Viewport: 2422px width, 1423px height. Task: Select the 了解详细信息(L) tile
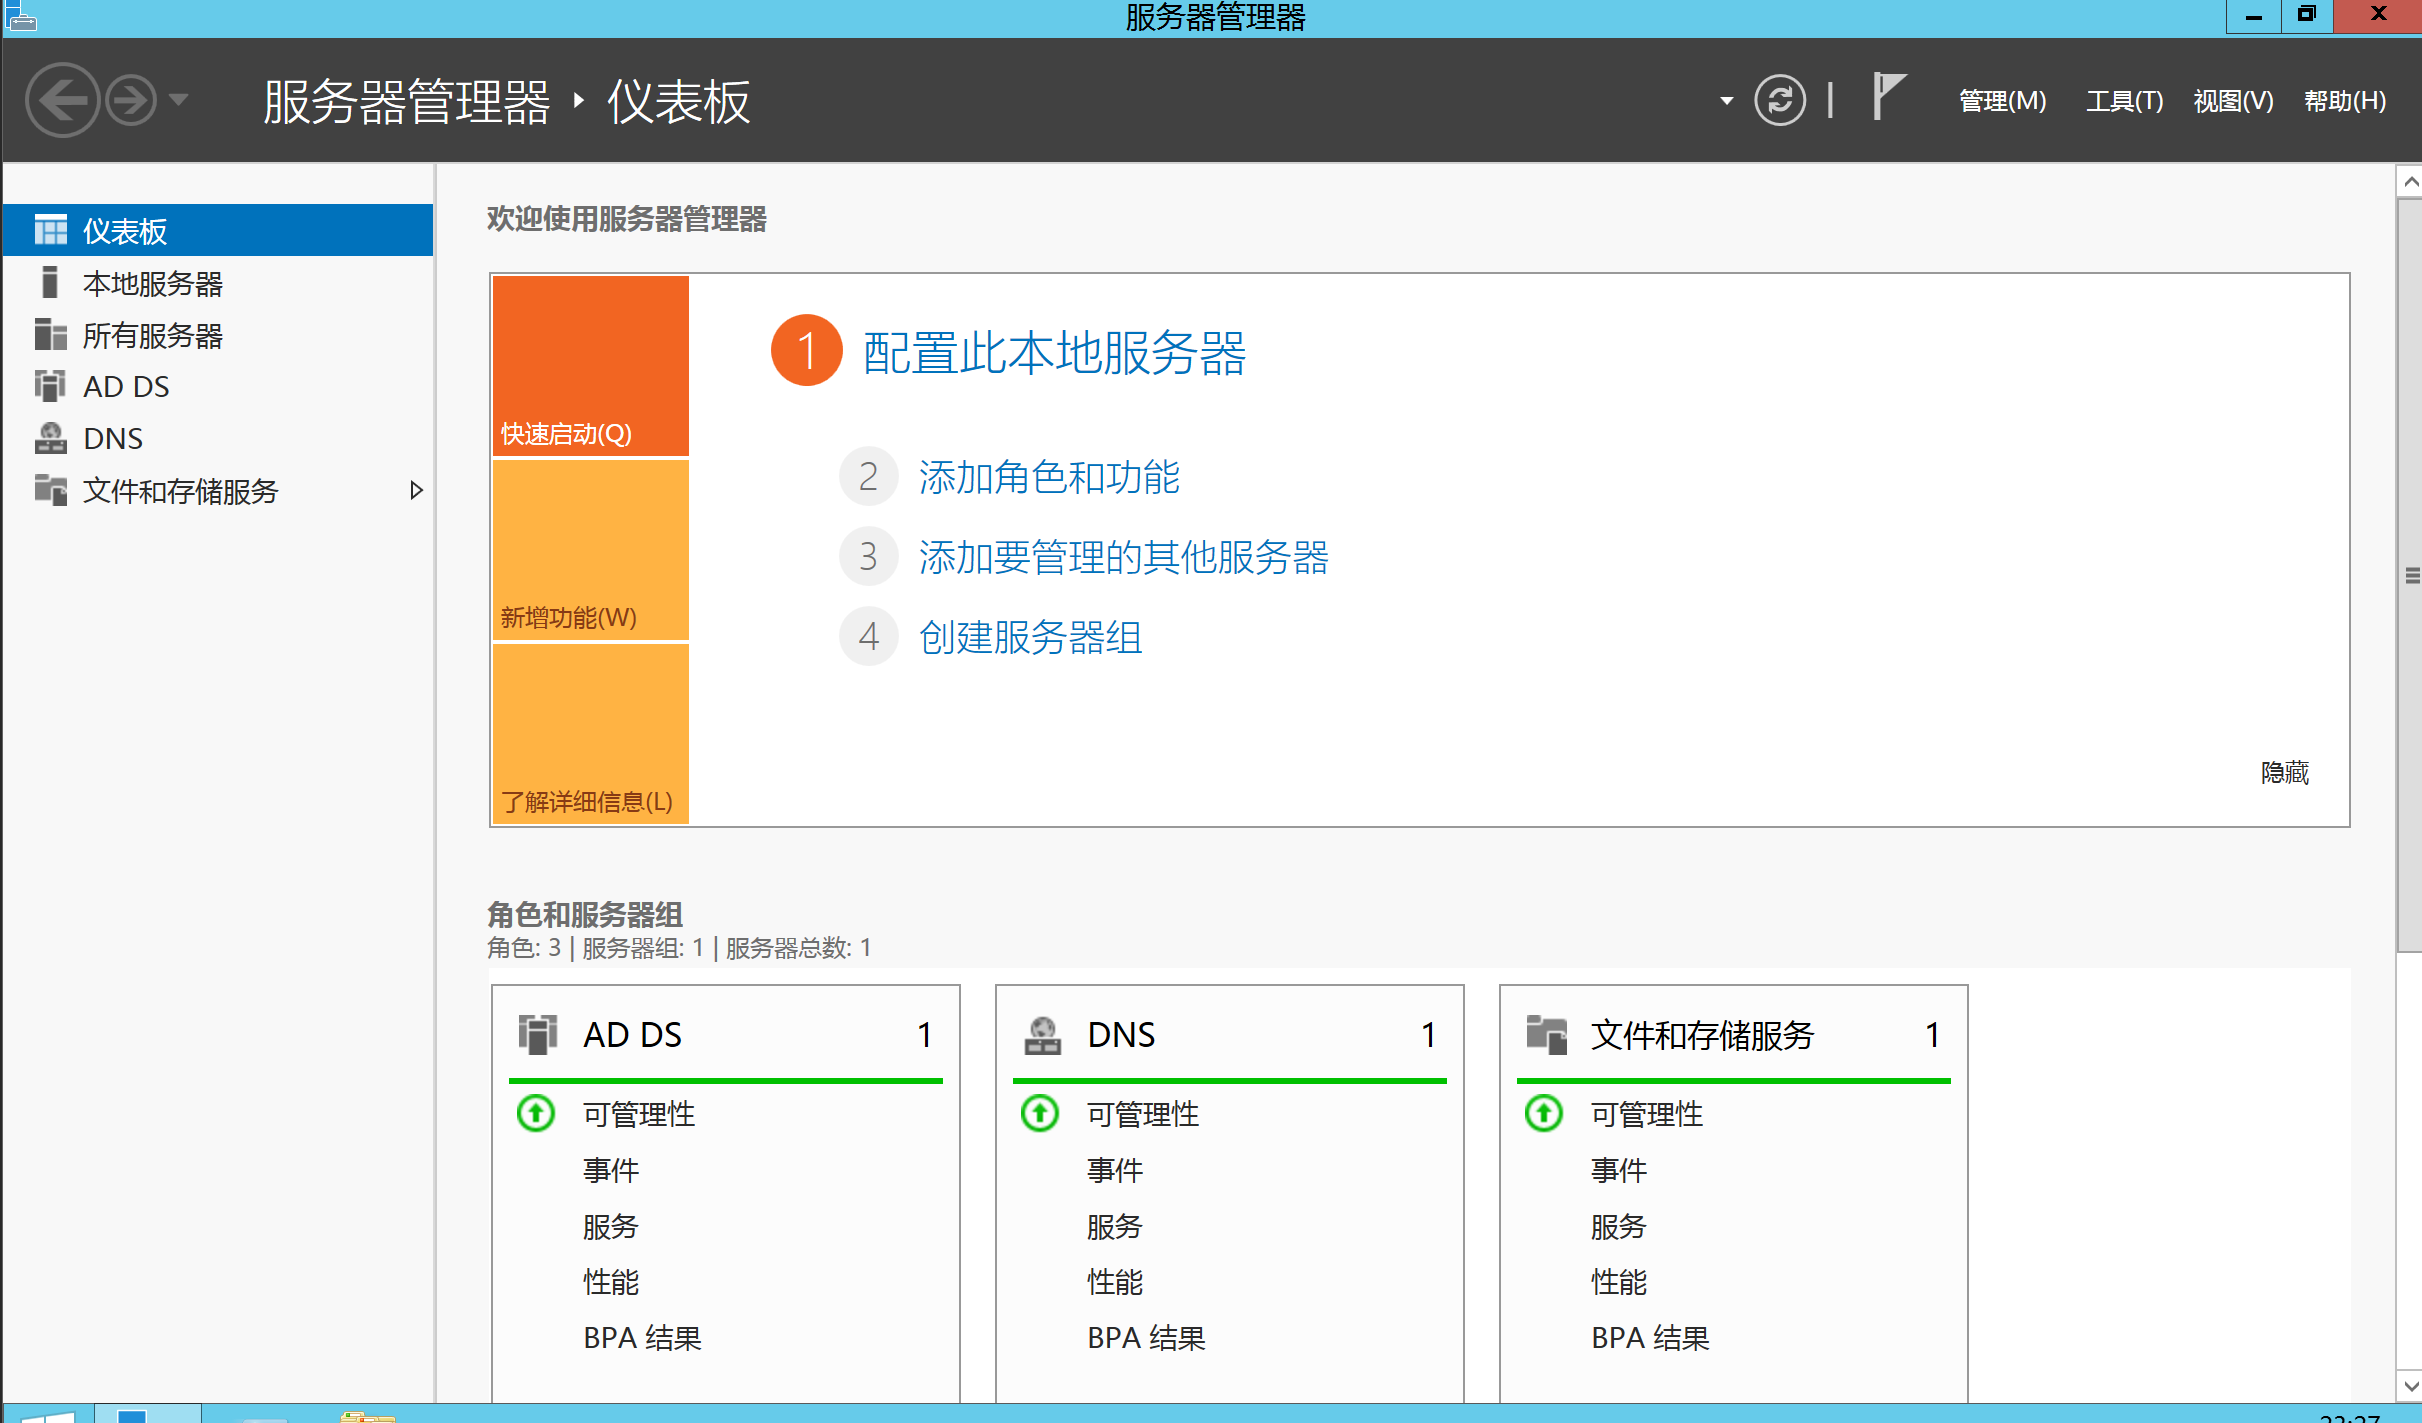point(590,734)
